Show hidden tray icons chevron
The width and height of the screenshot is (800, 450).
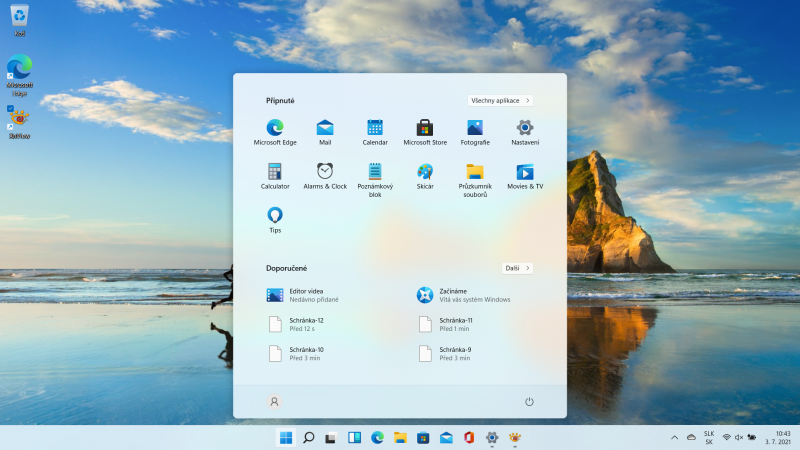pos(674,438)
